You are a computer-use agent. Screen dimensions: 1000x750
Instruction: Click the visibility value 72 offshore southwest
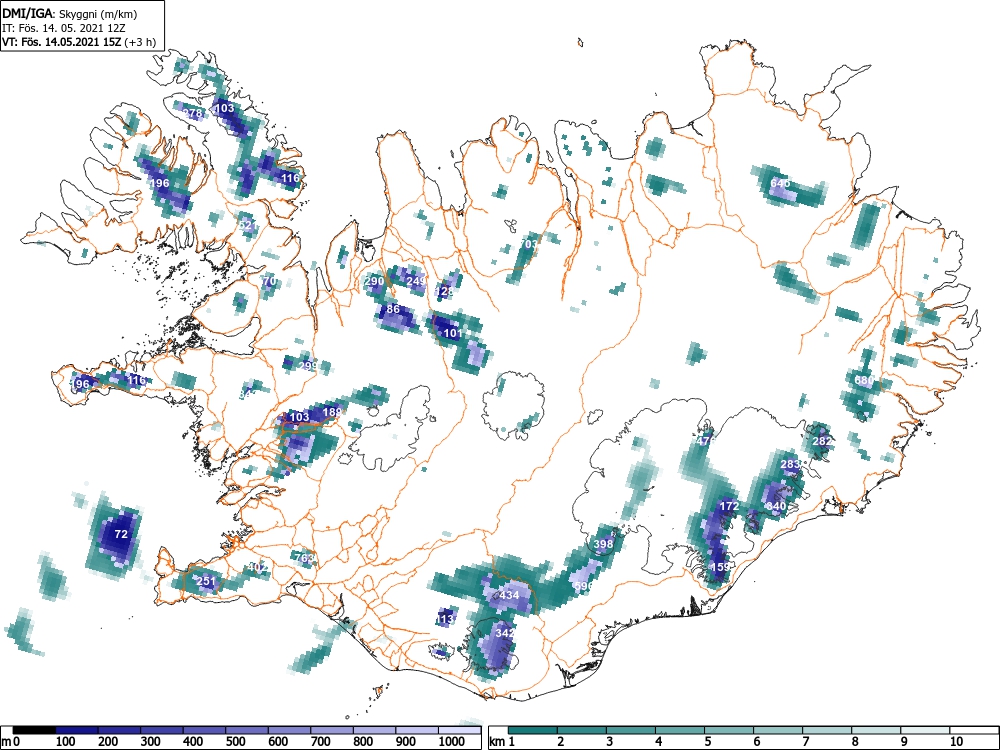click(x=121, y=534)
